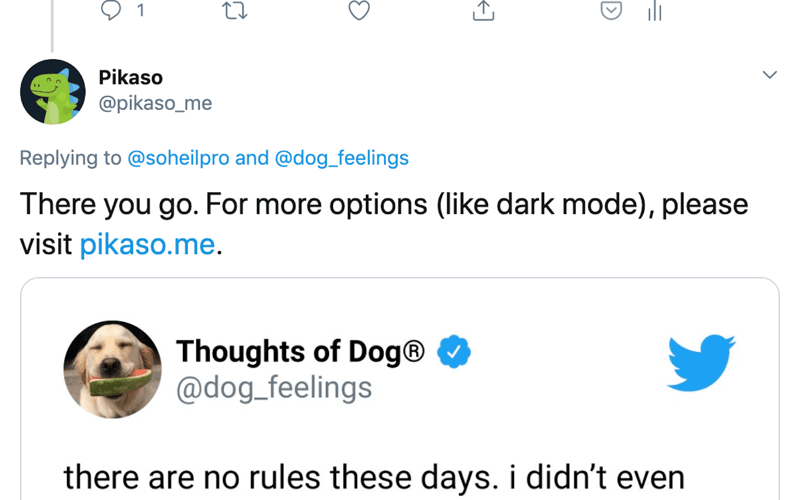Click the "There you go" reply text
800x500 pixels.
pos(384,205)
